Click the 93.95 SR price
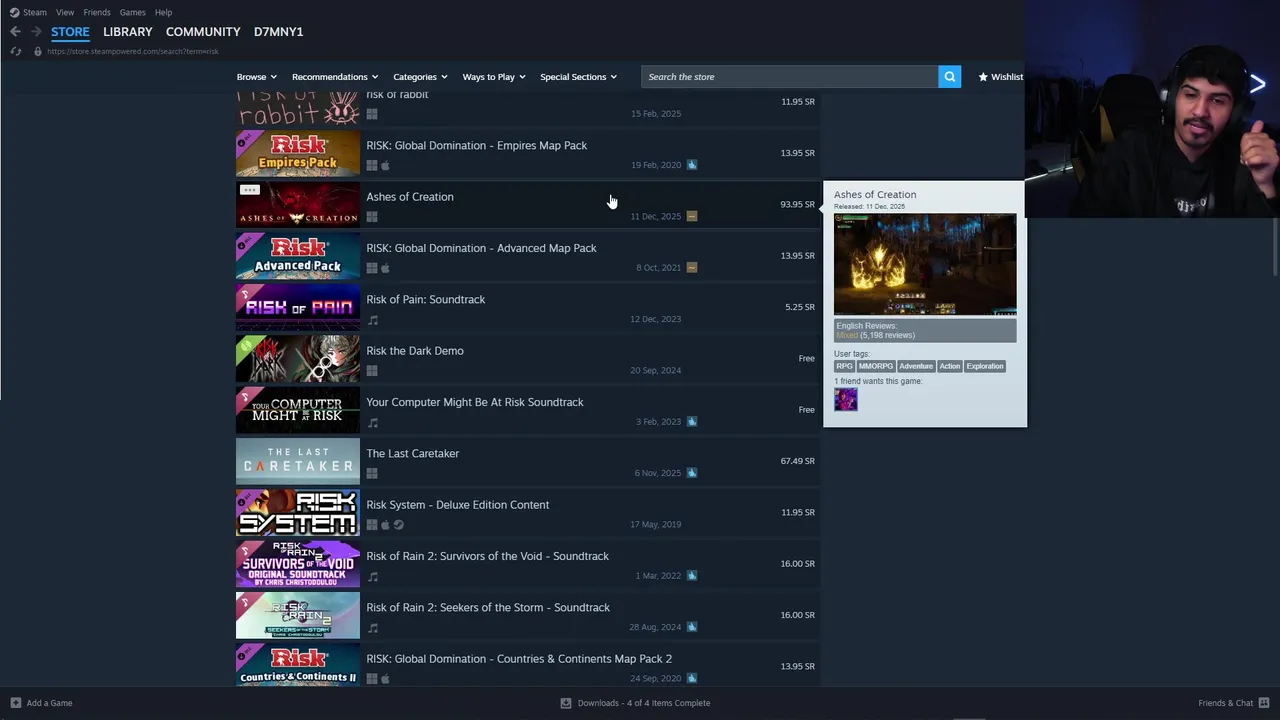 click(x=797, y=204)
